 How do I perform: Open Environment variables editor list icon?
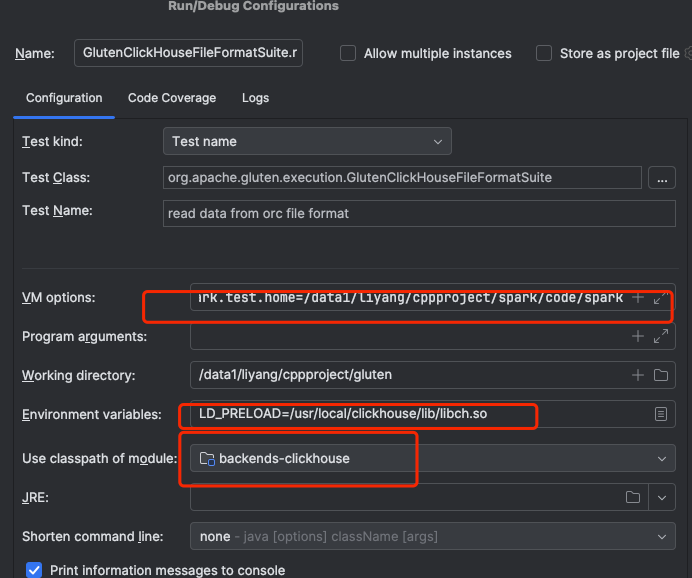661,414
